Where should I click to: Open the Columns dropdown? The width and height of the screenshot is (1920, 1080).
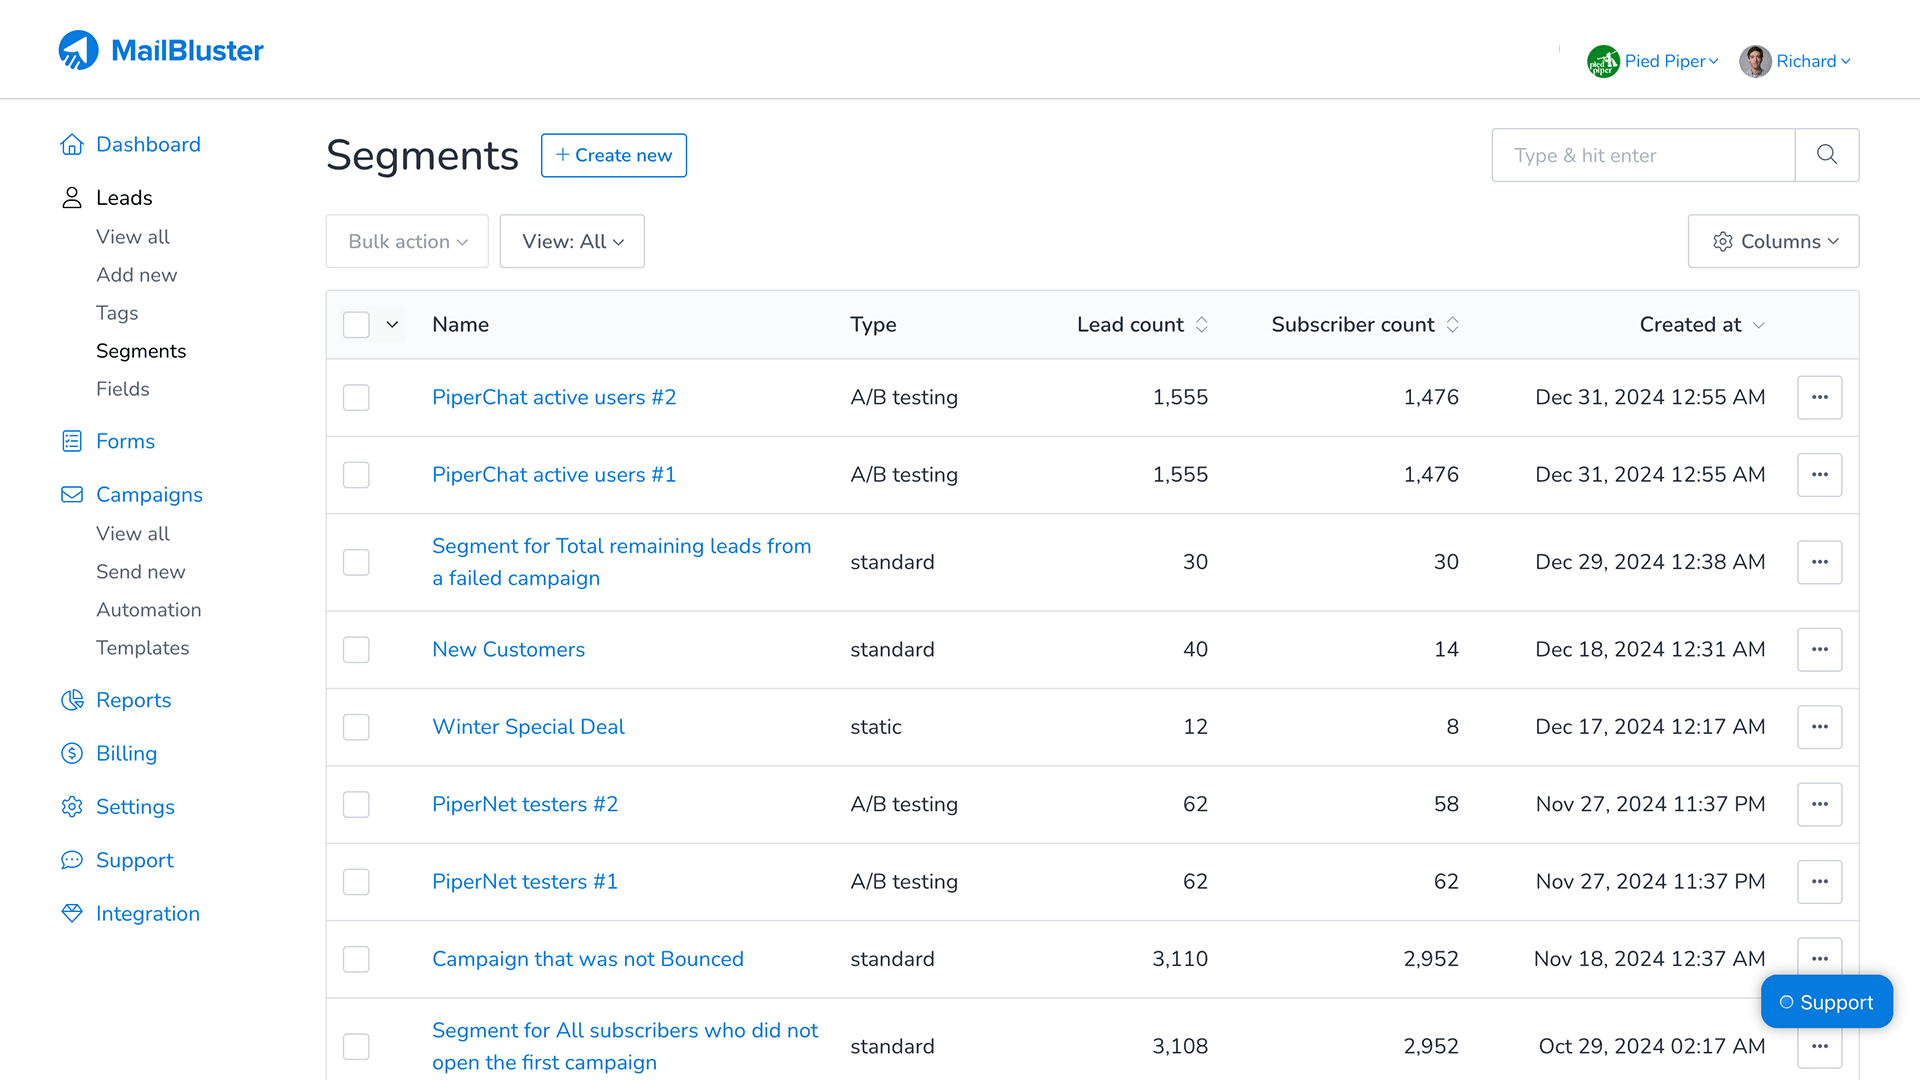pyautogui.click(x=1773, y=241)
